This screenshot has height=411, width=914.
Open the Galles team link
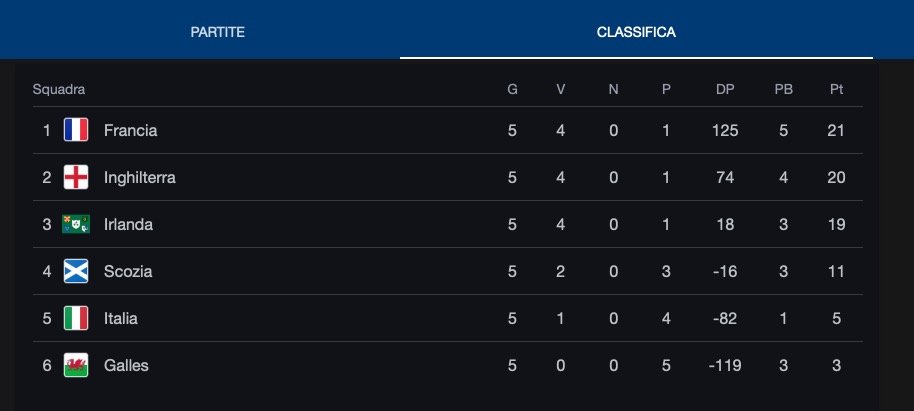[x=126, y=366]
